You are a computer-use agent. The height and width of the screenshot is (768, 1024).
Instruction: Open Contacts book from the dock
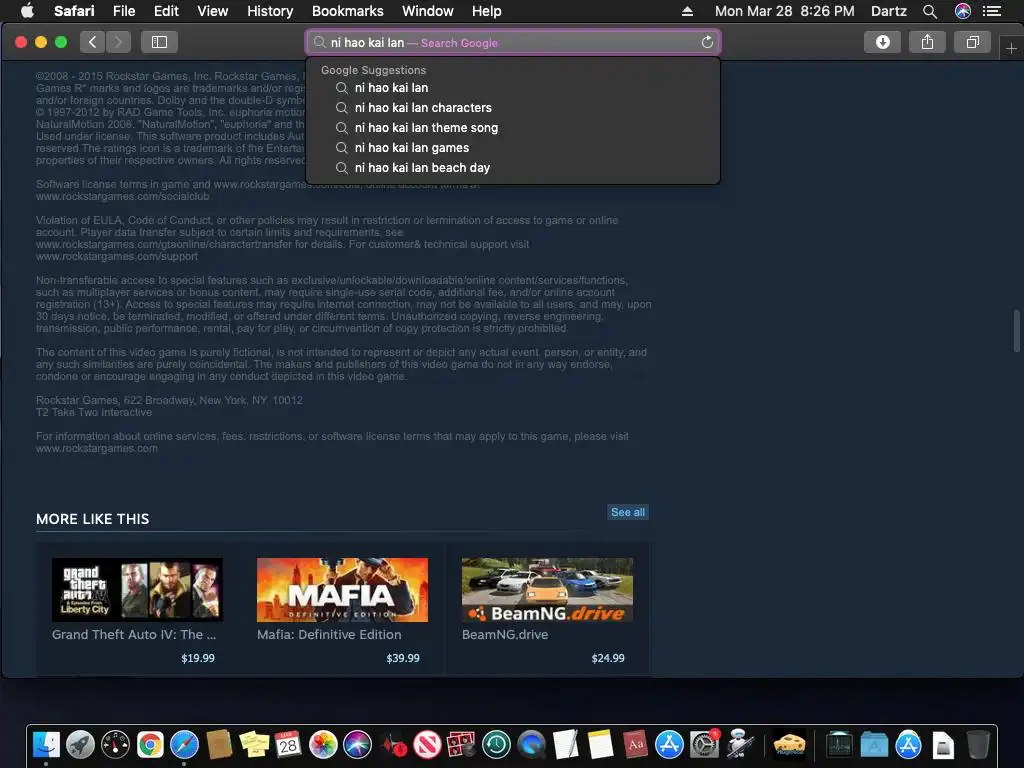(219, 744)
